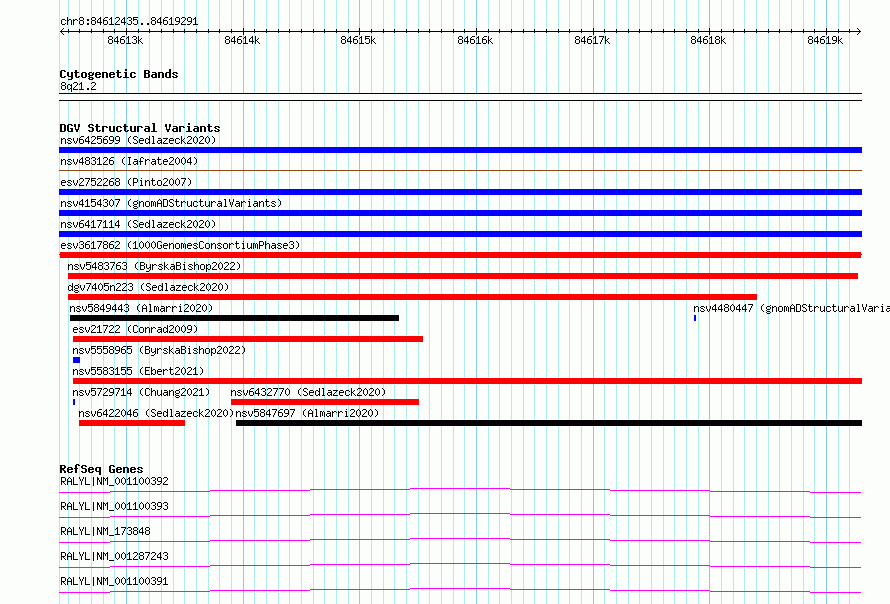Click the DGV Structural Variants track title
This screenshot has height=604, width=890.
point(140,128)
